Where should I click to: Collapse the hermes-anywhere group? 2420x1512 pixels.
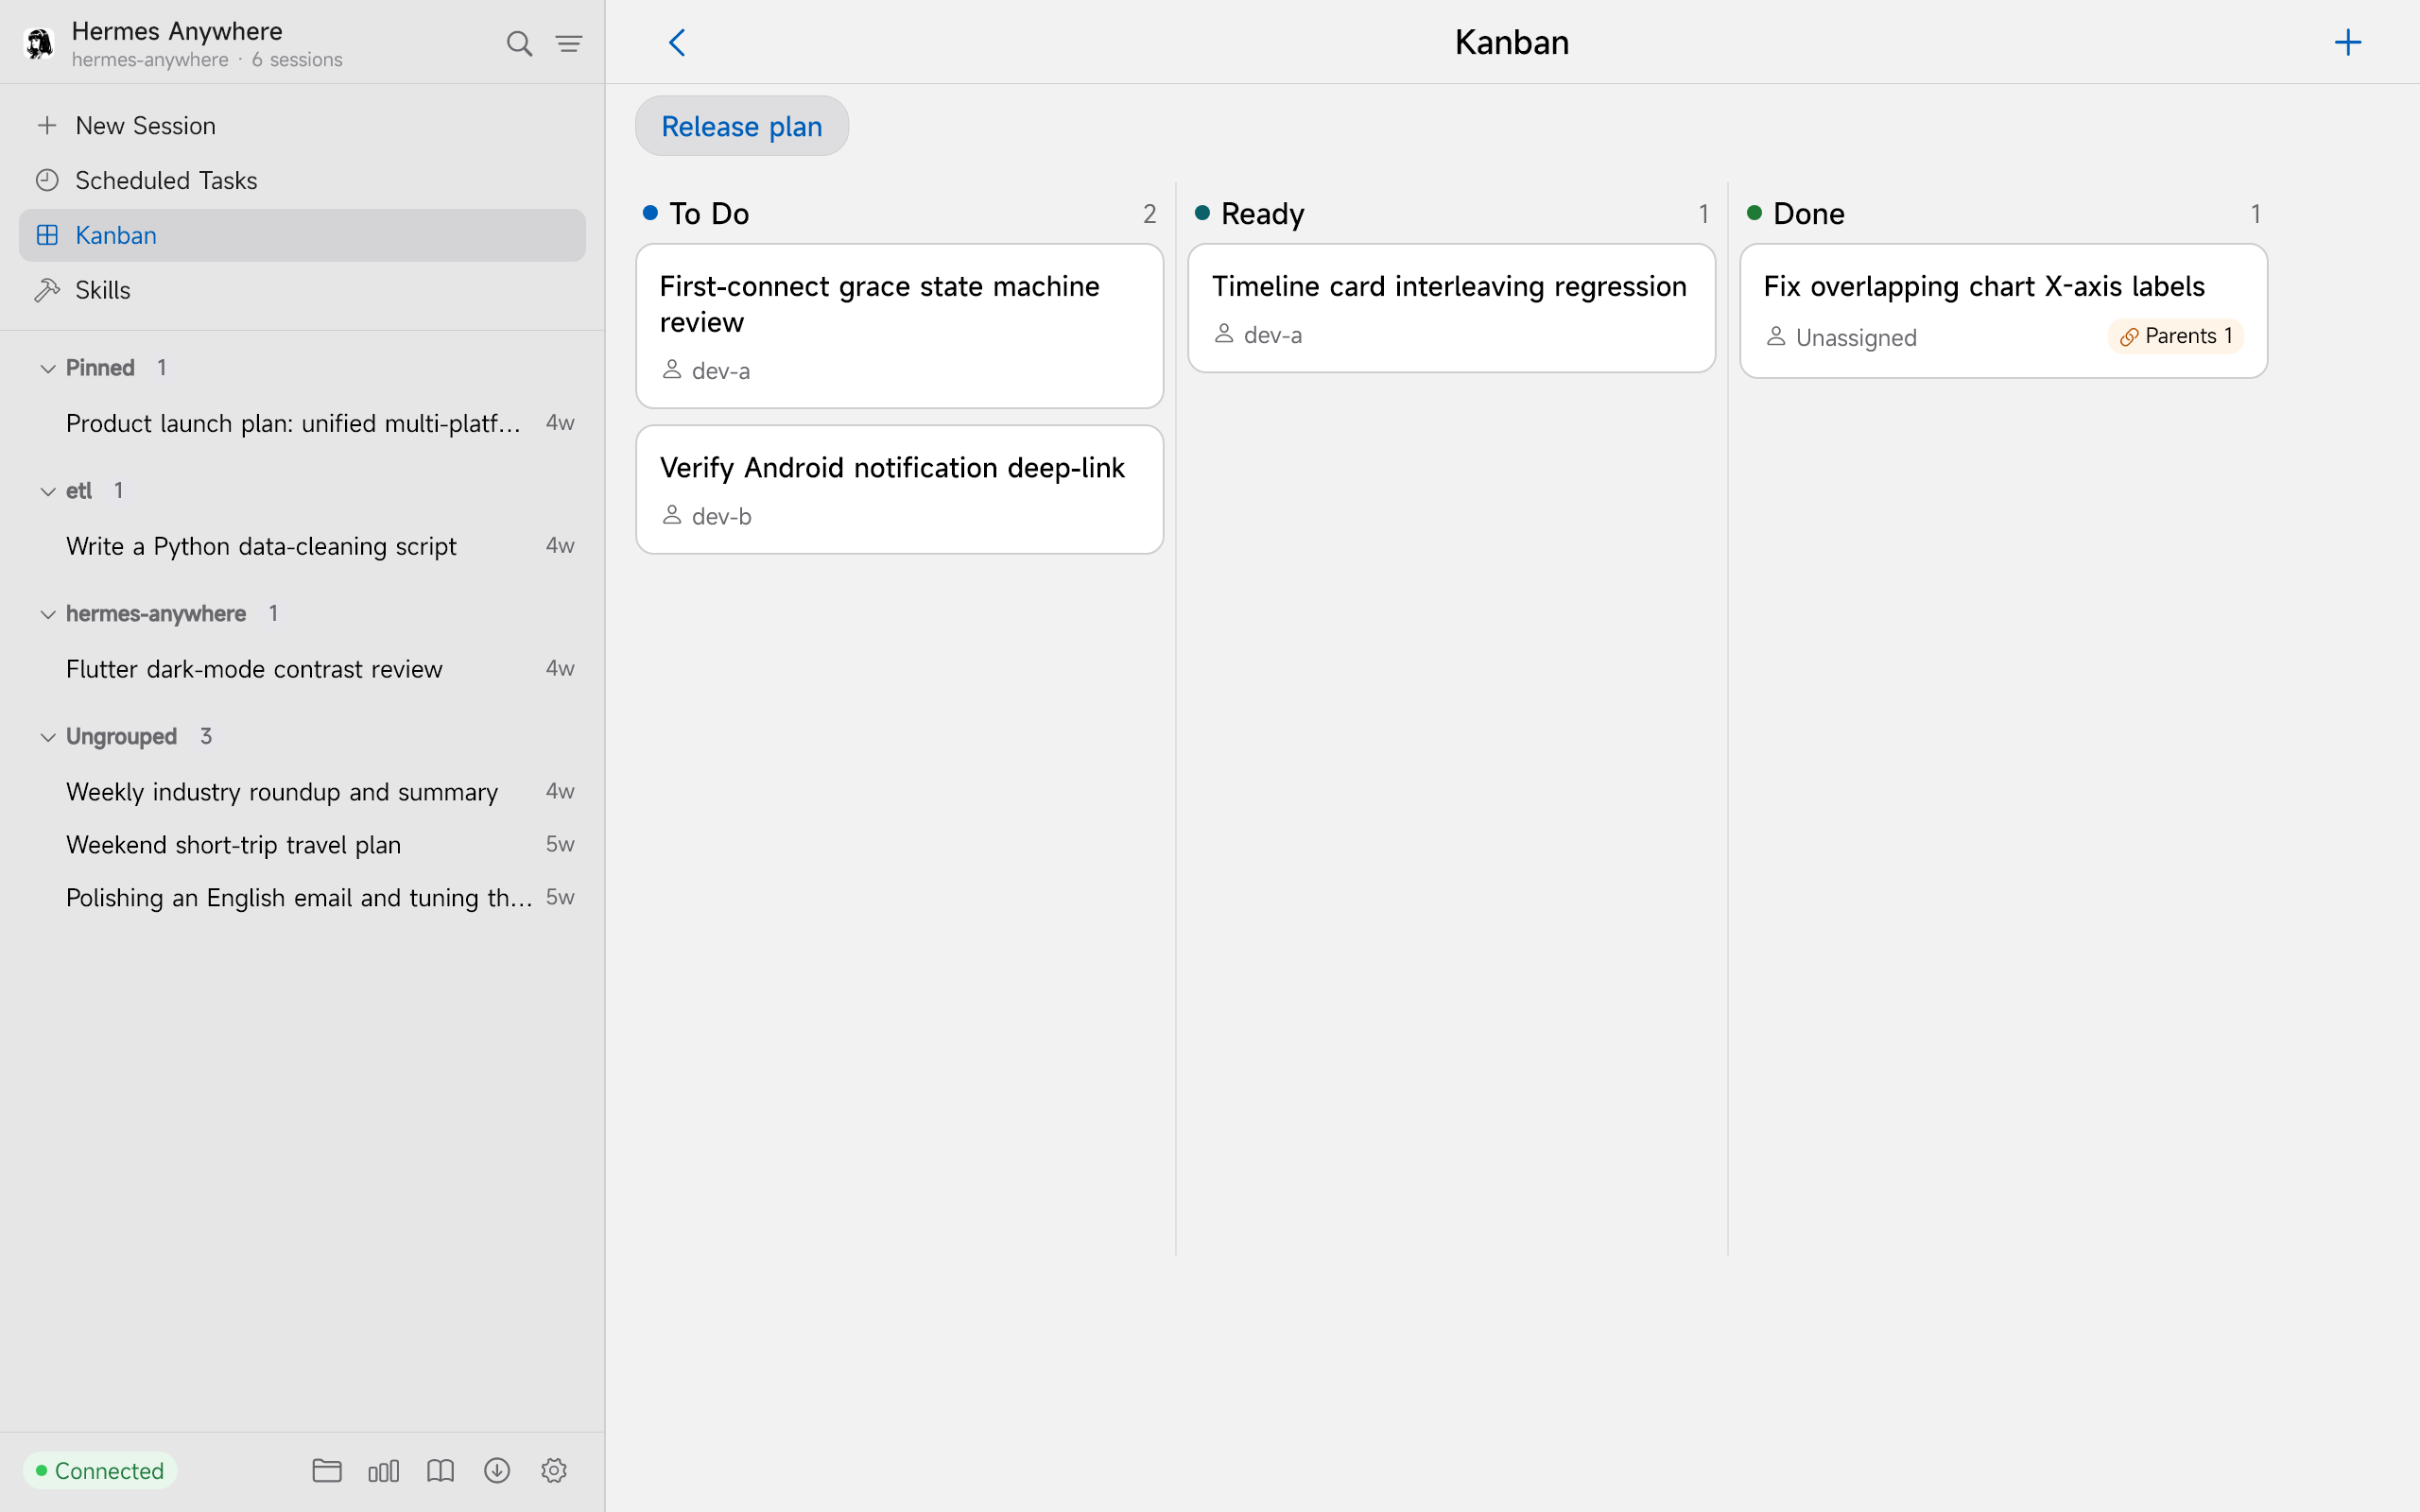(47, 614)
